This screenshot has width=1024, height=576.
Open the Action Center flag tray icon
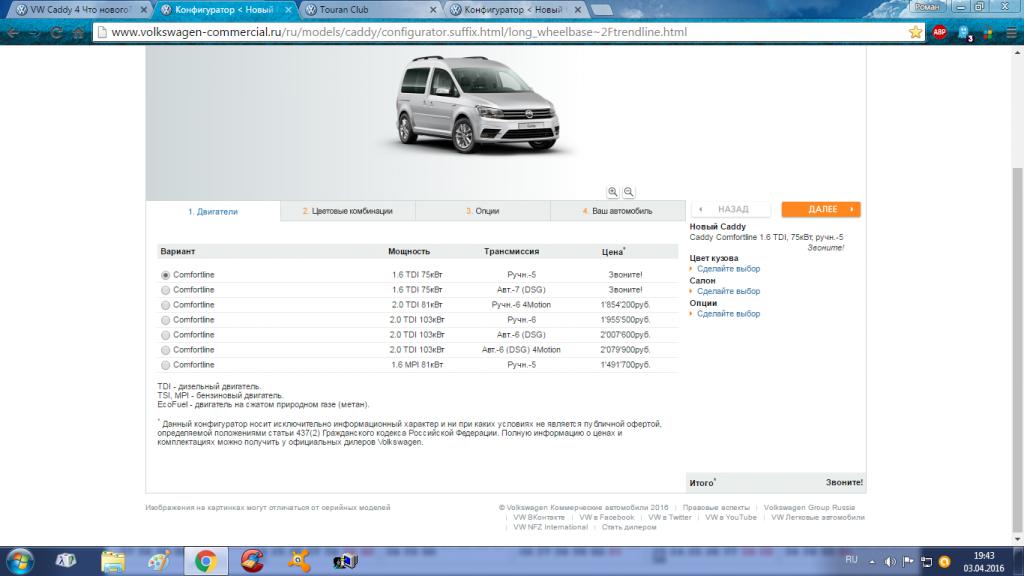[908, 562]
